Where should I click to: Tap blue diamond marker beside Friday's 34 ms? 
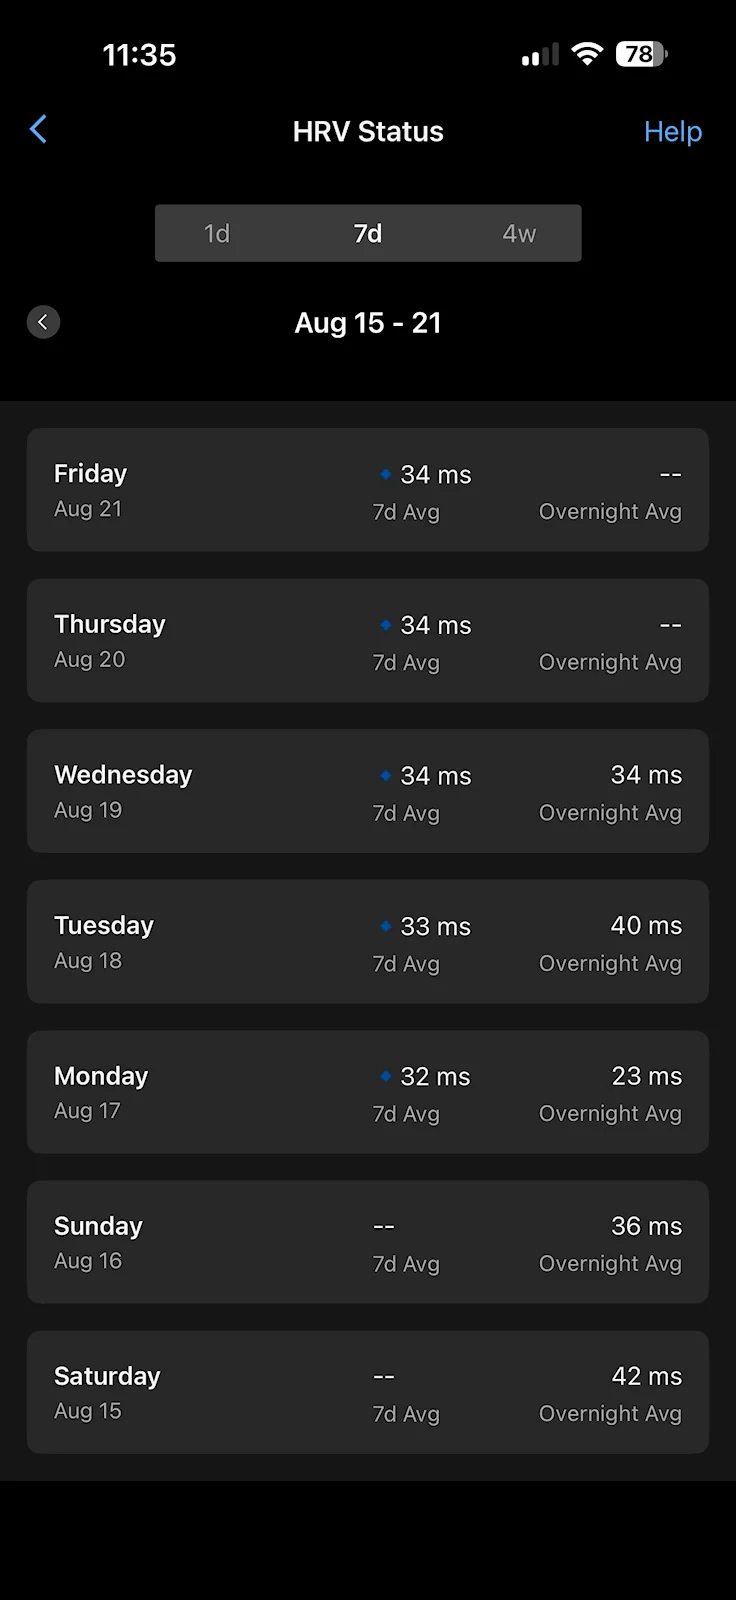click(385, 474)
